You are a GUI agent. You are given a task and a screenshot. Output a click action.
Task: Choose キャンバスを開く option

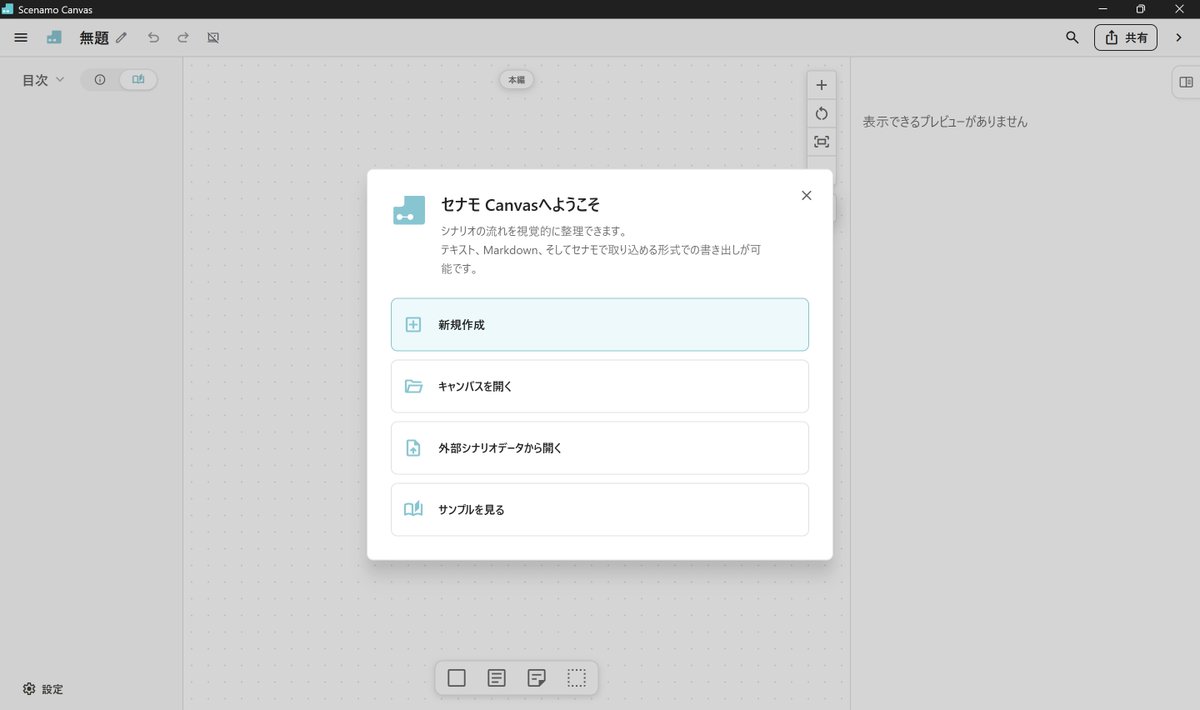tap(600, 386)
